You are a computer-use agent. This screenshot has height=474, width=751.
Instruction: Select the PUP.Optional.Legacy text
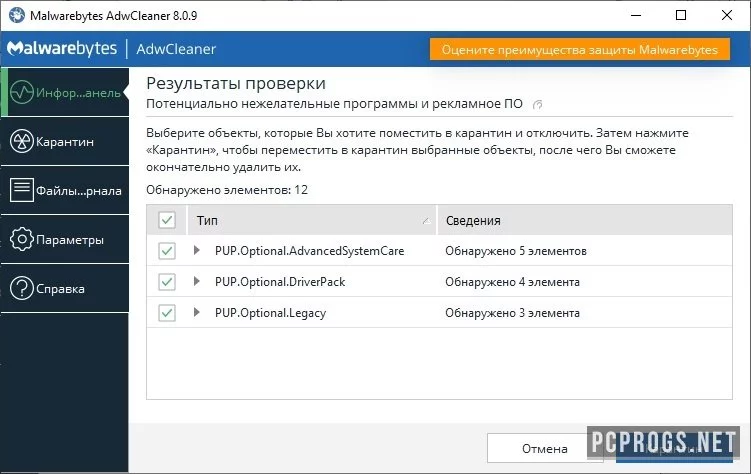270,313
